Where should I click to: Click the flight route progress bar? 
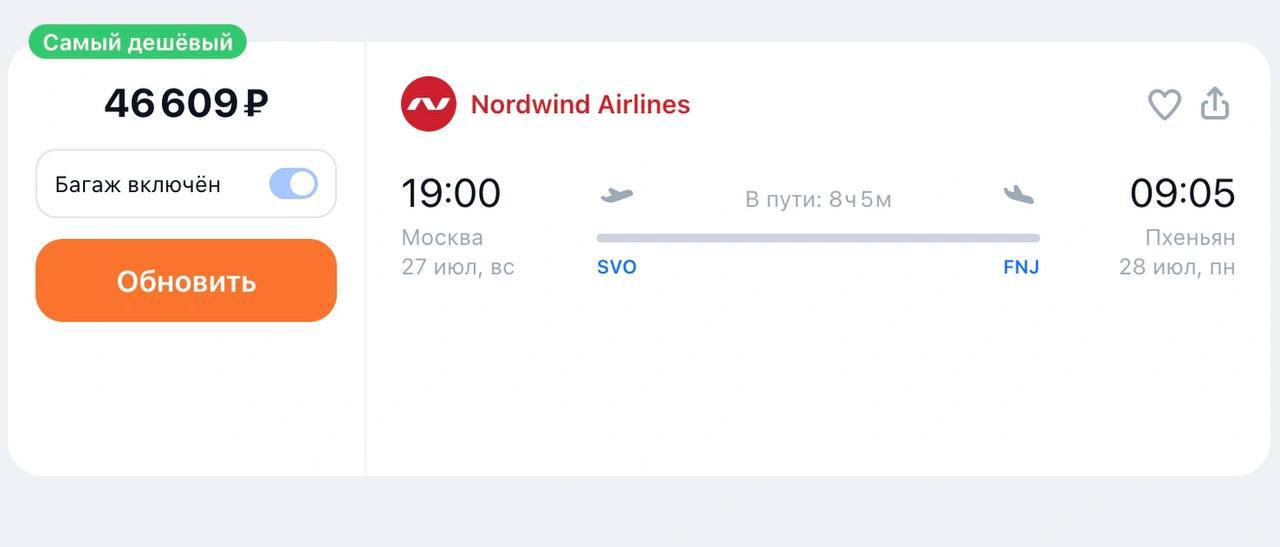pyautogui.click(x=818, y=238)
